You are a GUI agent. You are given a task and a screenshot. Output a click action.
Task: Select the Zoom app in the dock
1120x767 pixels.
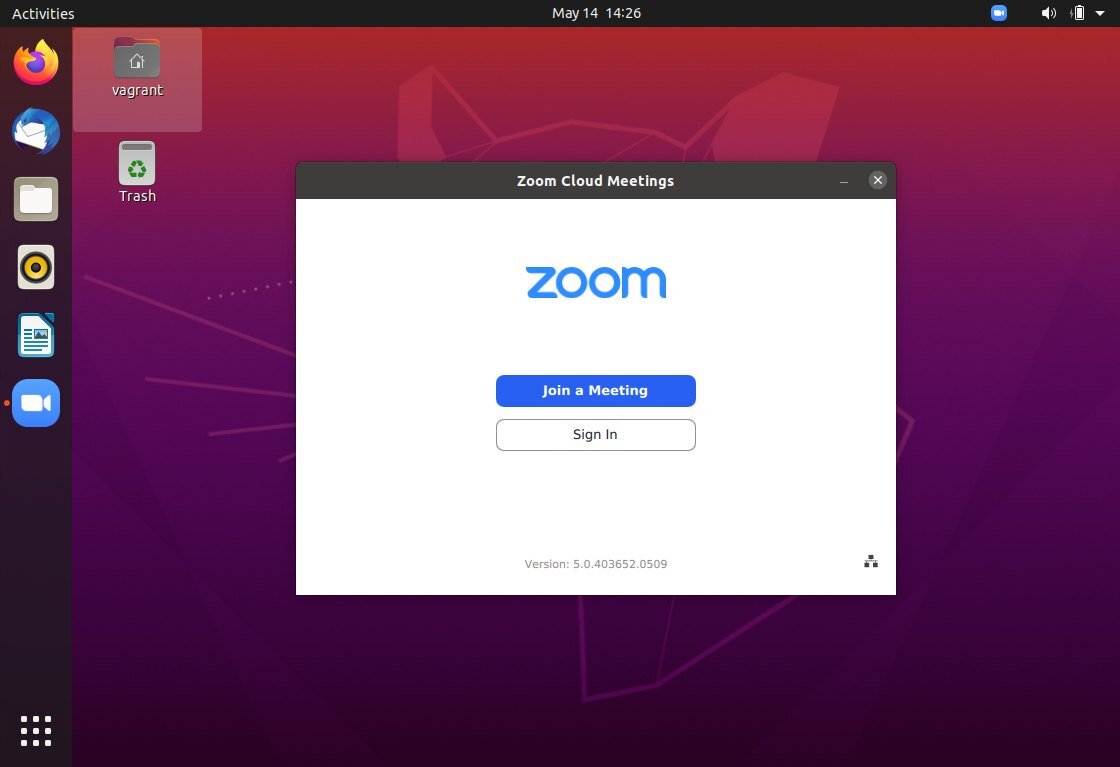36,402
